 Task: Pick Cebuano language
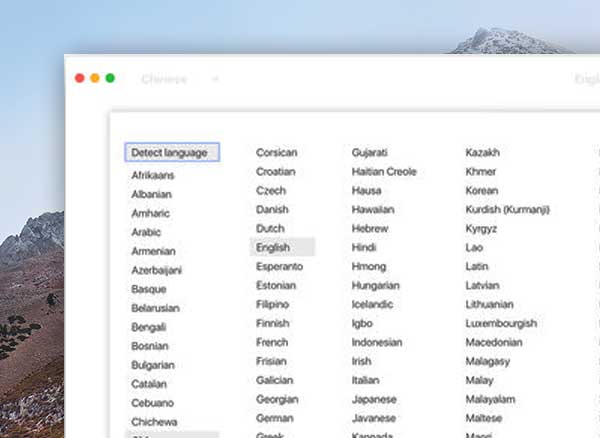tap(153, 403)
